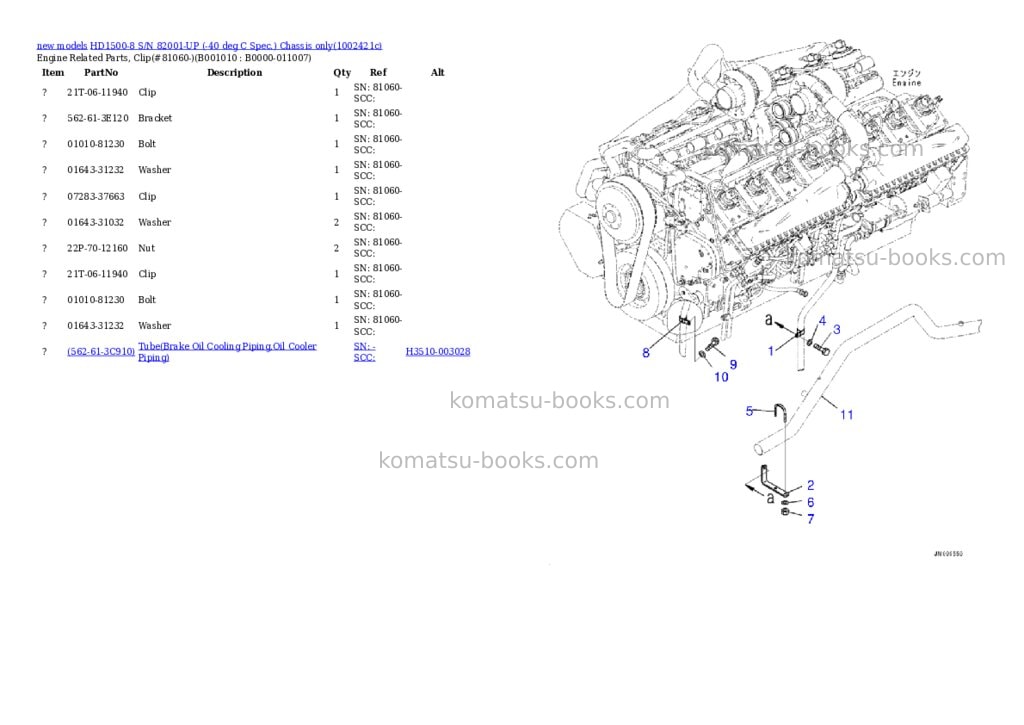Viewport: 1024px width, 725px height.
Task: Open the HD1500-8 S/N 82001-UP chassis link
Action: [x=236, y=46]
